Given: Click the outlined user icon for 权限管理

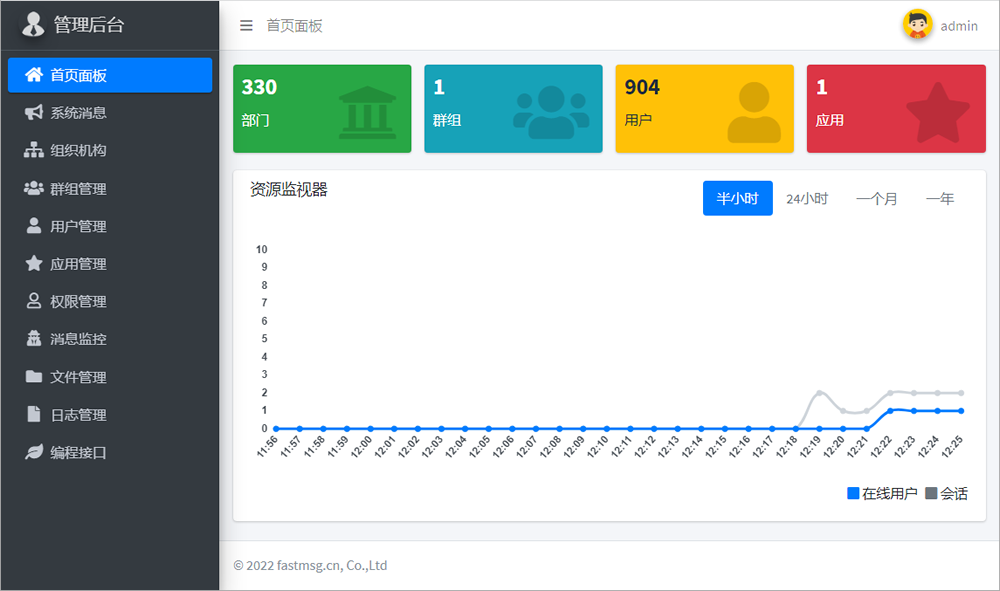Looking at the screenshot, I should click(x=34, y=301).
